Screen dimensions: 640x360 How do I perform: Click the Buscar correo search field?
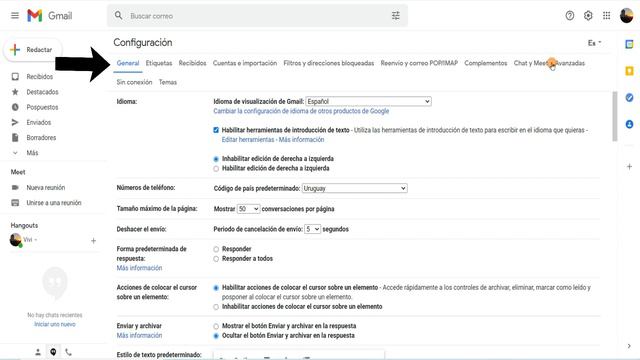click(x=257, y=16)
